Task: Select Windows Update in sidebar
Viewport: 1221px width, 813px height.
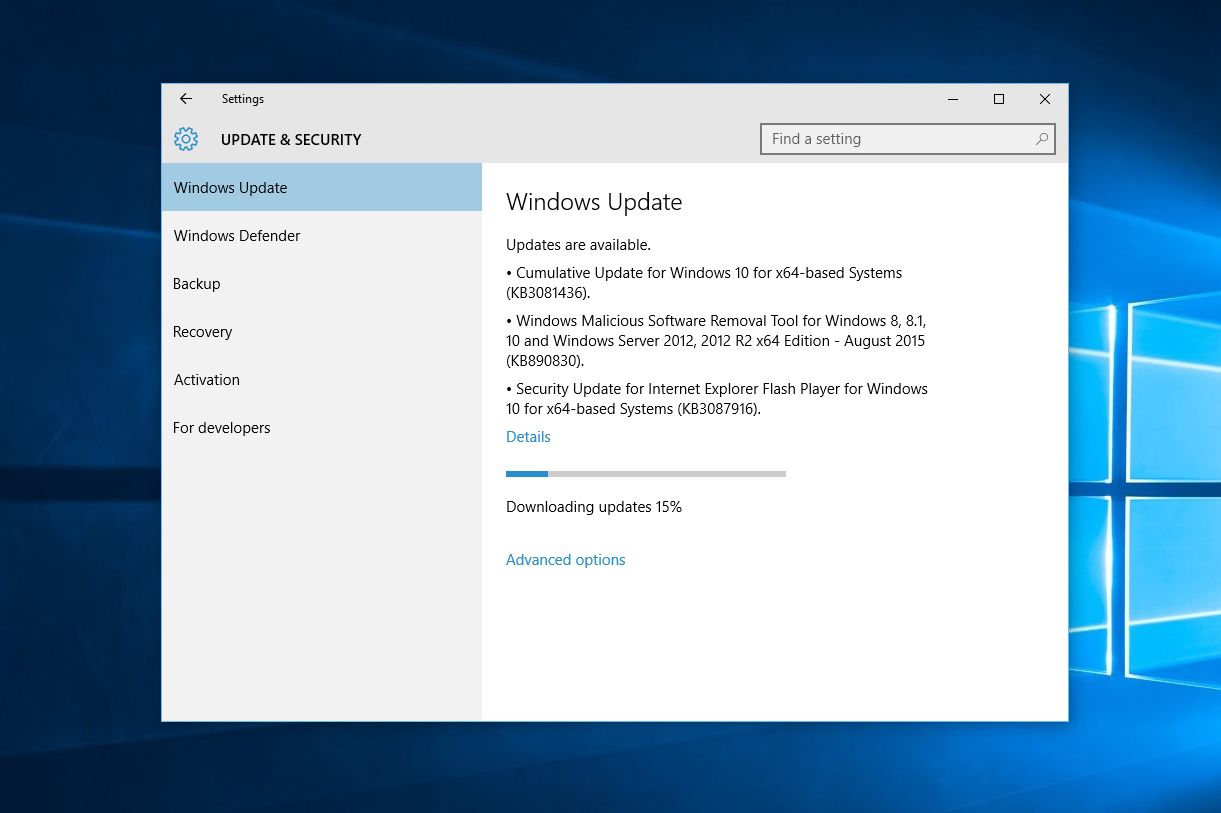Action: tap(322, 187)
